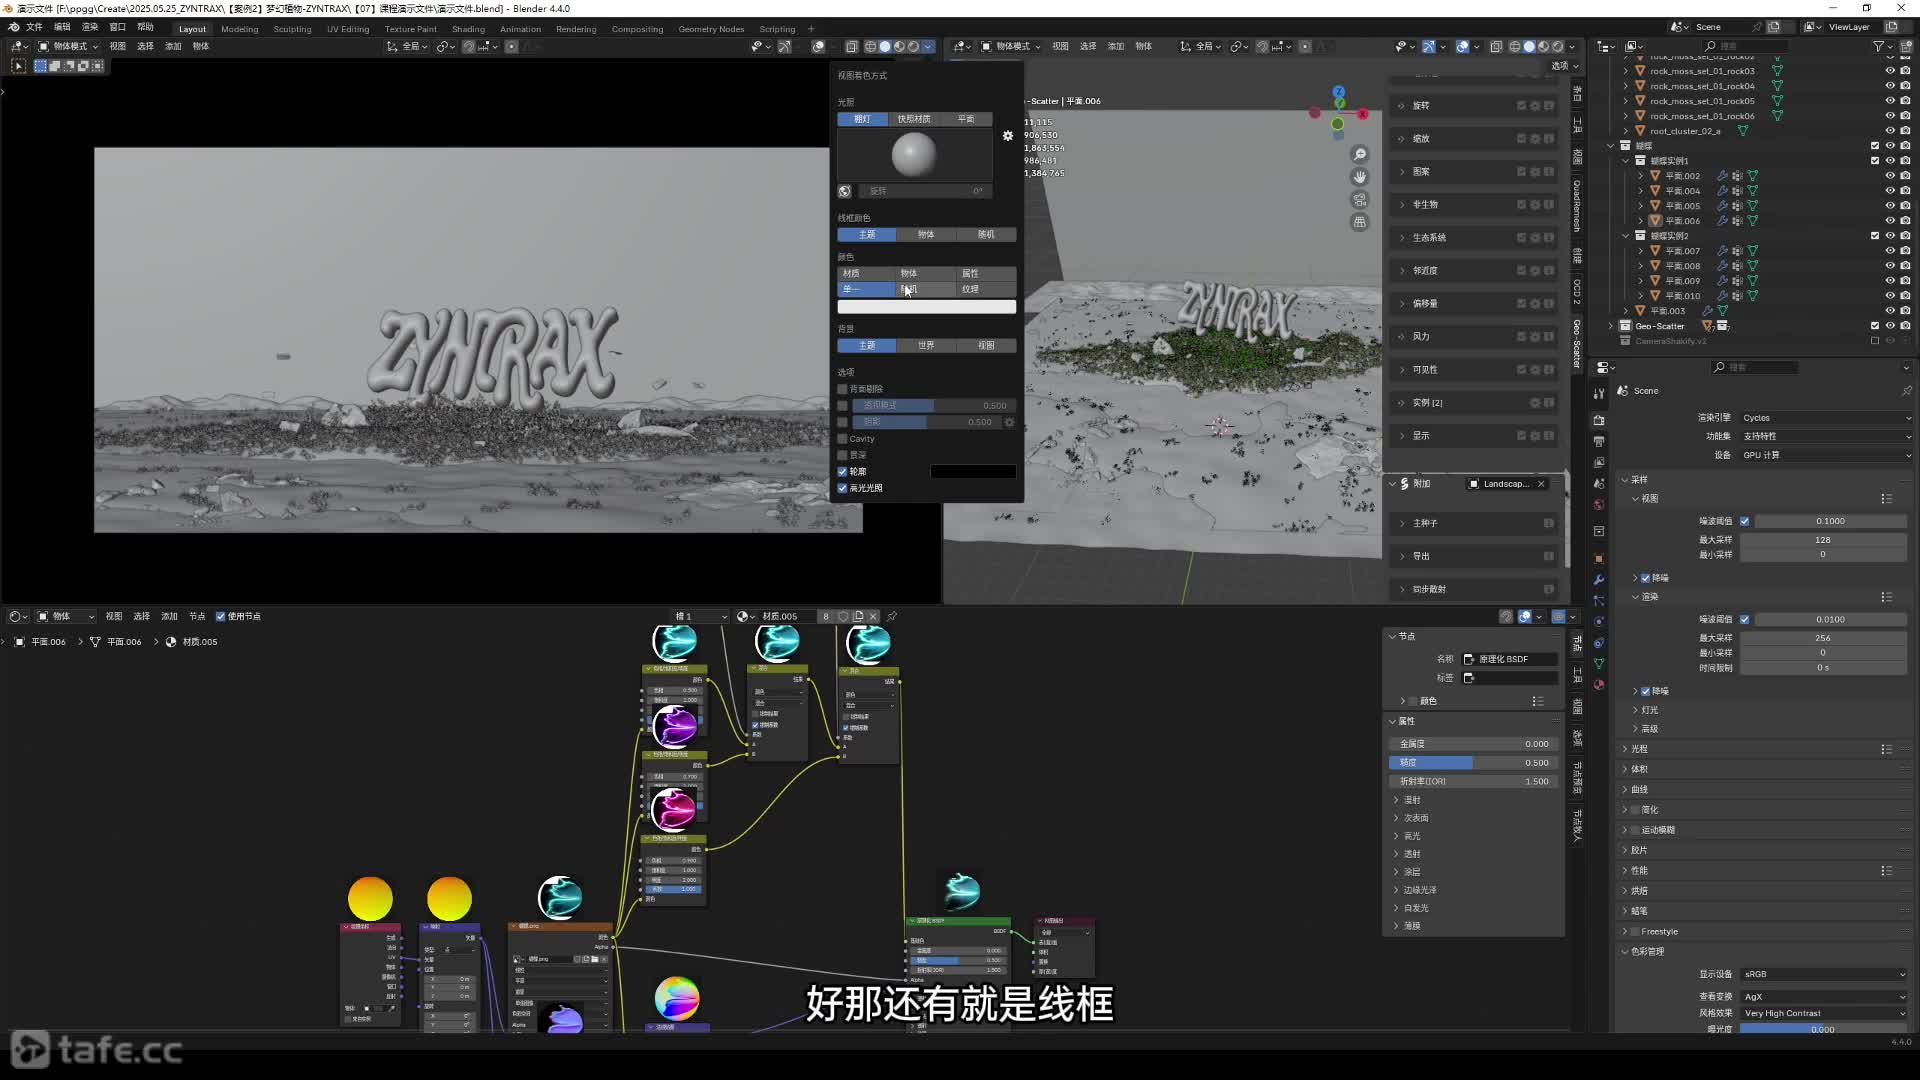Click the pan hand gizmo in right viewport
Image resolution: width=1920 pixels, height=1080 pixels.
click(1360, 177)
